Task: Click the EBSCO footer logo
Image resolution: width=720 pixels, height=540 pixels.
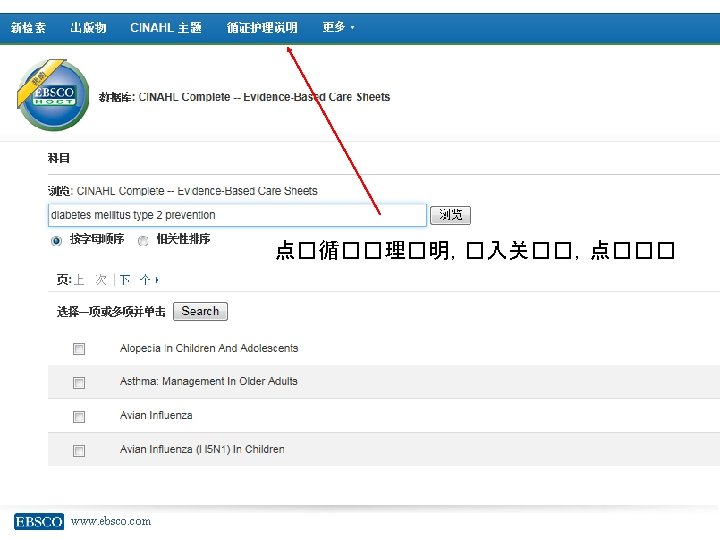Action: click(39, 521)
